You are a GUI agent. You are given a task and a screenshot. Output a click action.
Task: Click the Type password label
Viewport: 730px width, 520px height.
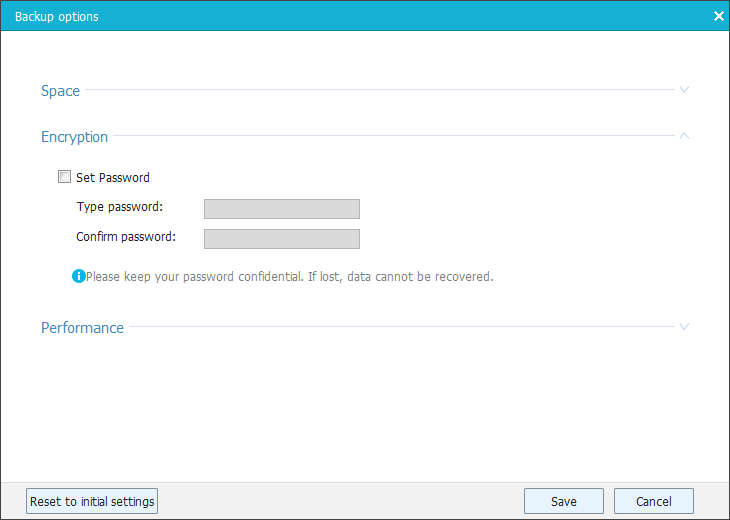tap(119, 207)
